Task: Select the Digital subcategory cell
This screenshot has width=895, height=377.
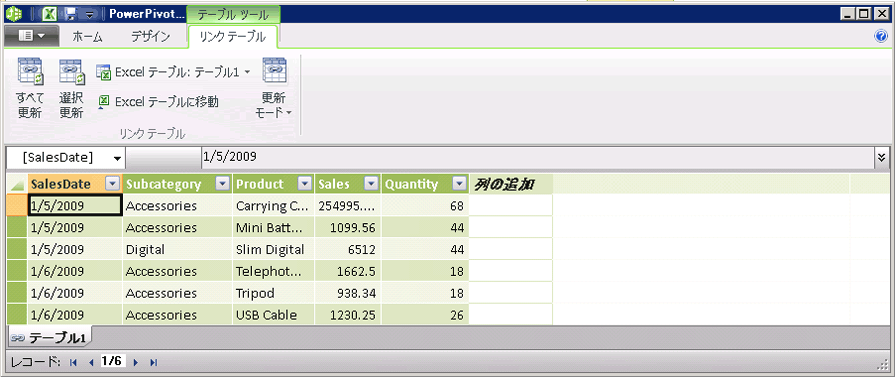Action: coord(178,250)
